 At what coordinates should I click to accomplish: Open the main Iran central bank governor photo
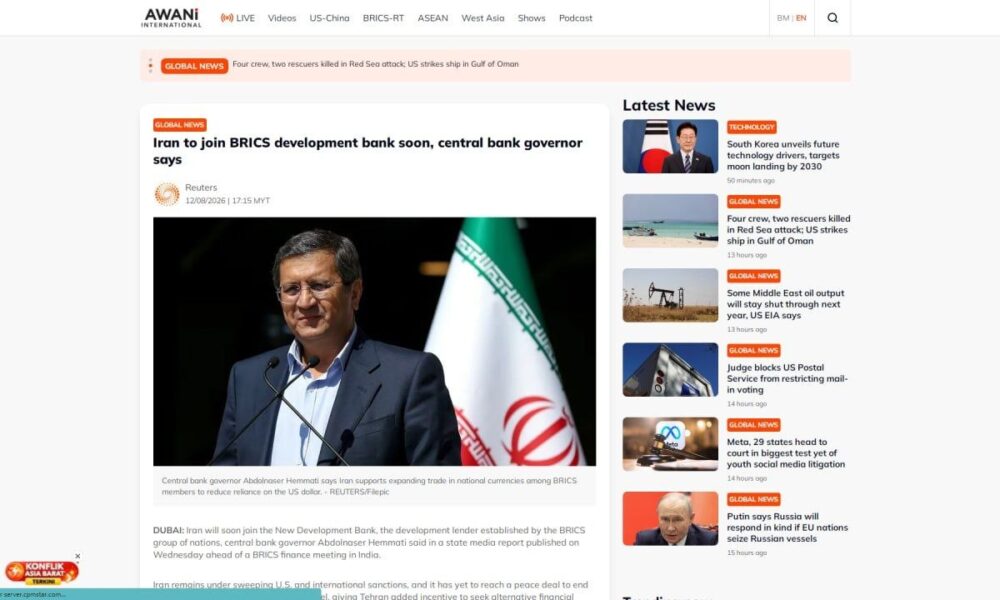pos(374,341)
